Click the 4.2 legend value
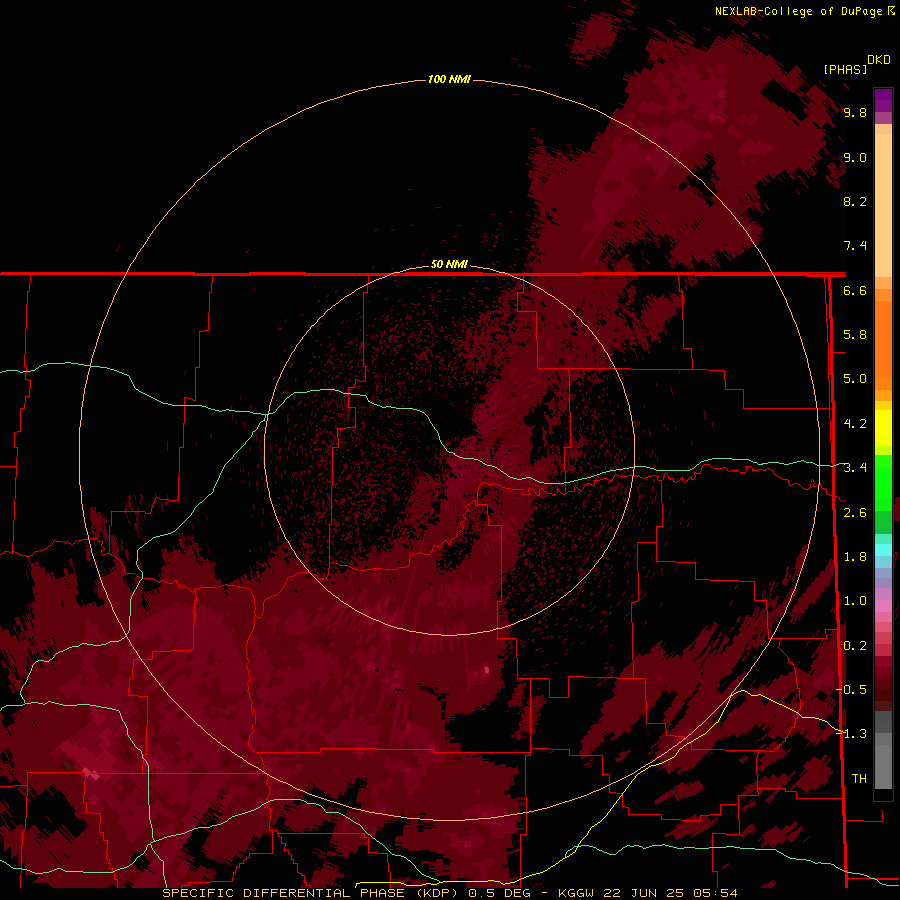This screenshot has width=900, height=900. point(855,424)
